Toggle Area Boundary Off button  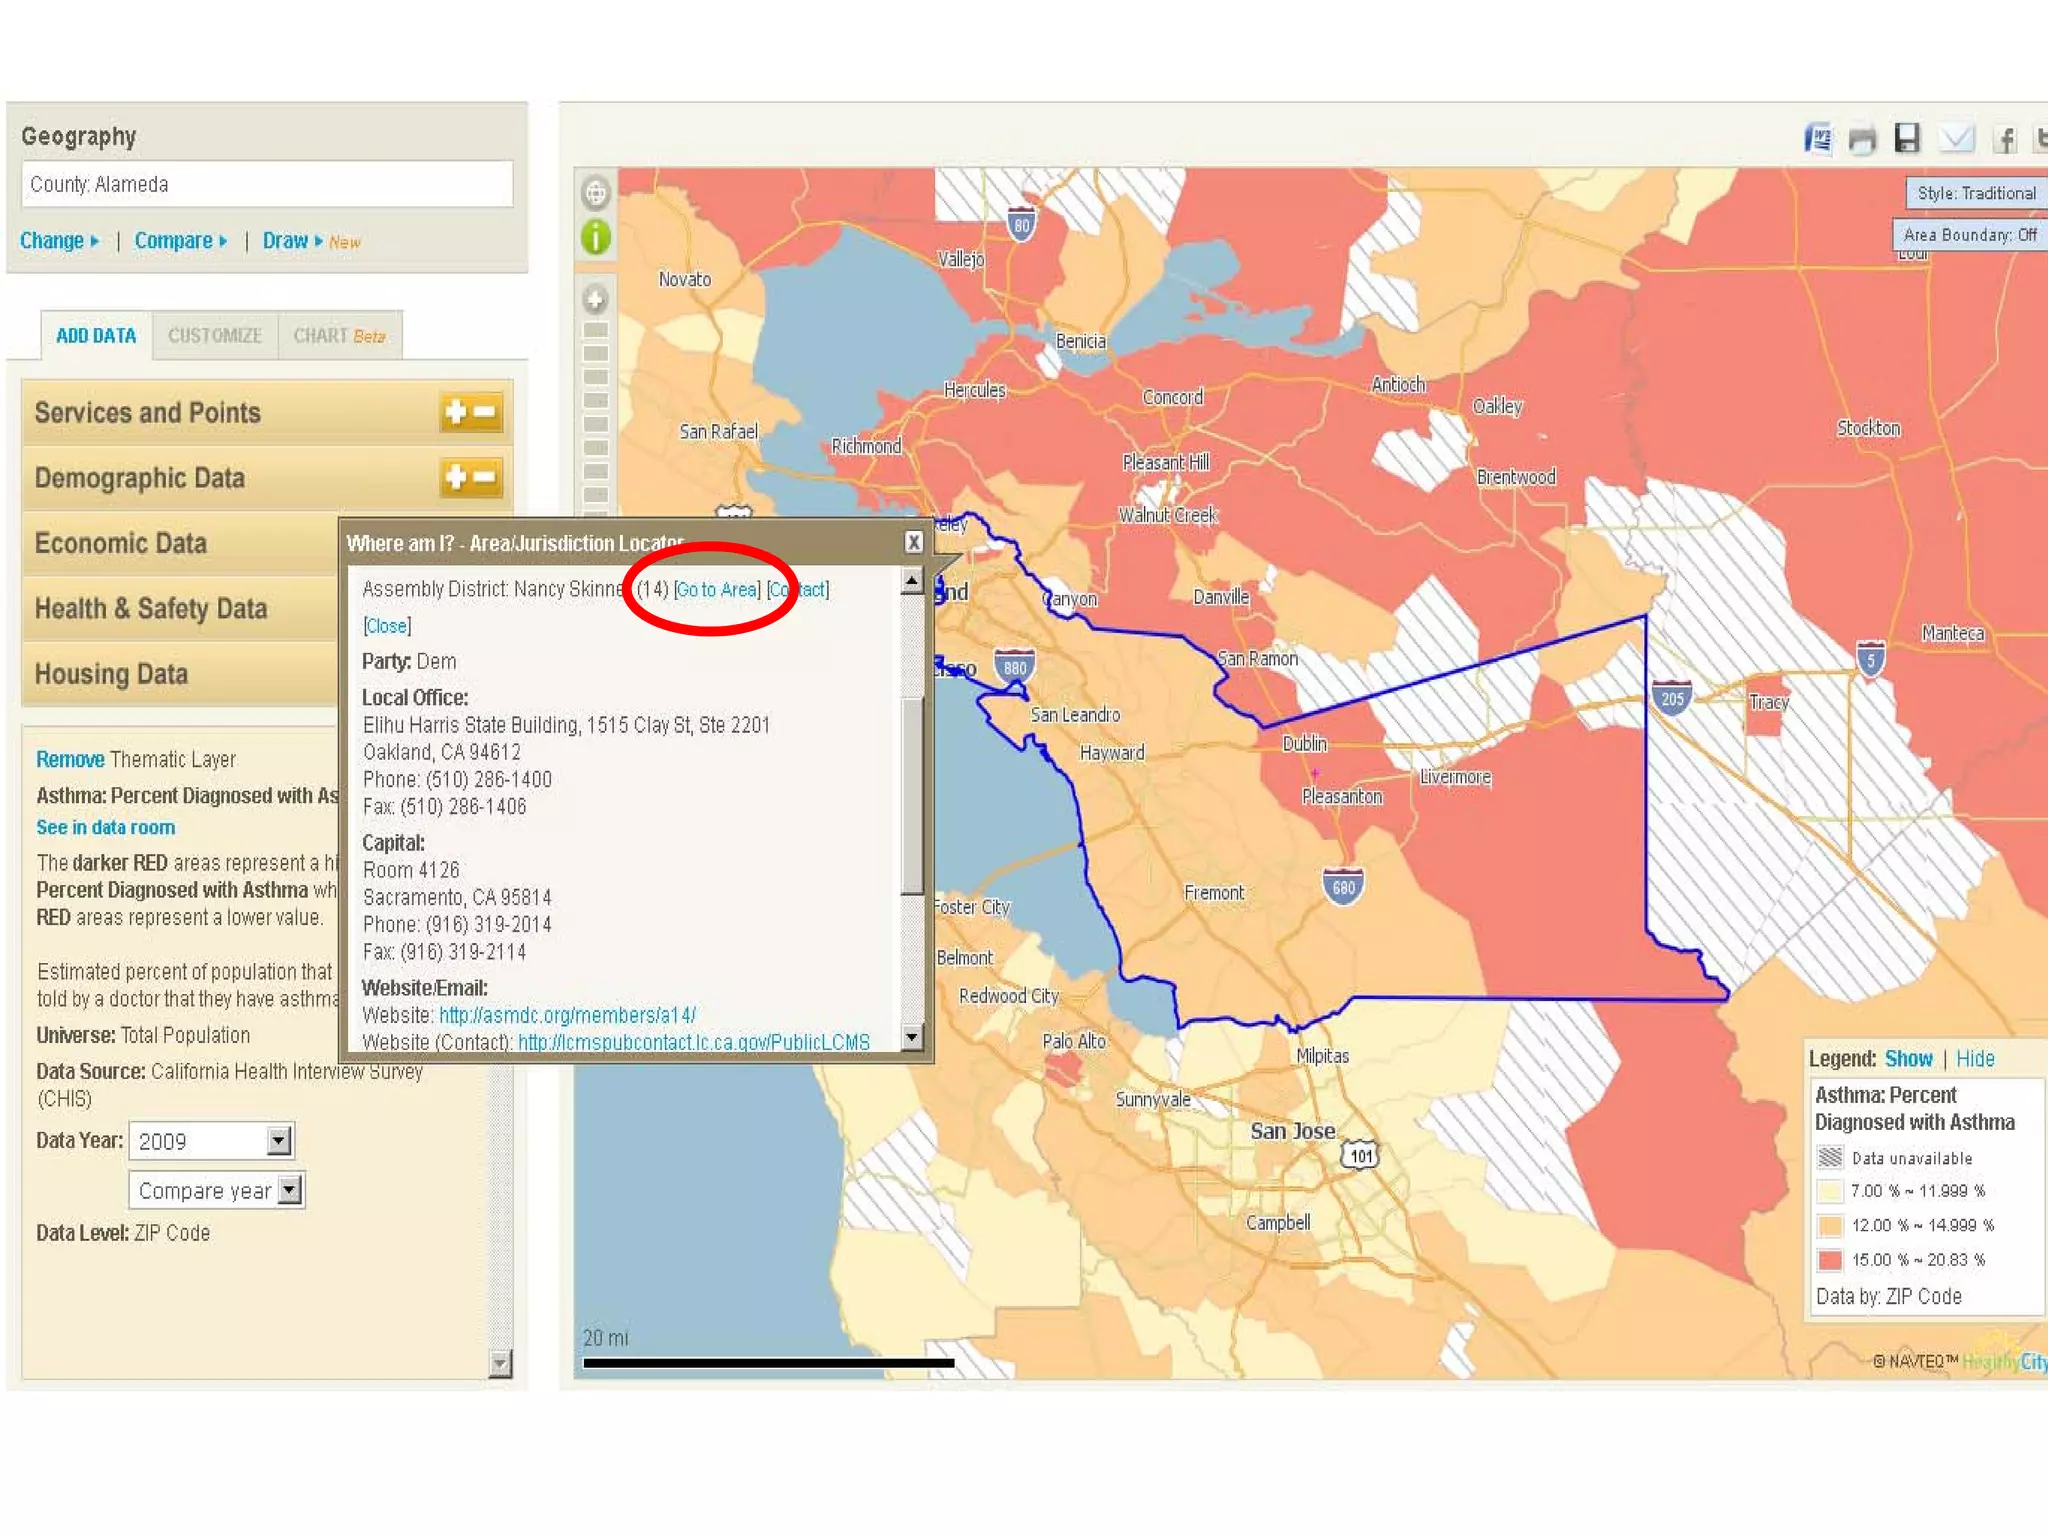coord(1969,235)
